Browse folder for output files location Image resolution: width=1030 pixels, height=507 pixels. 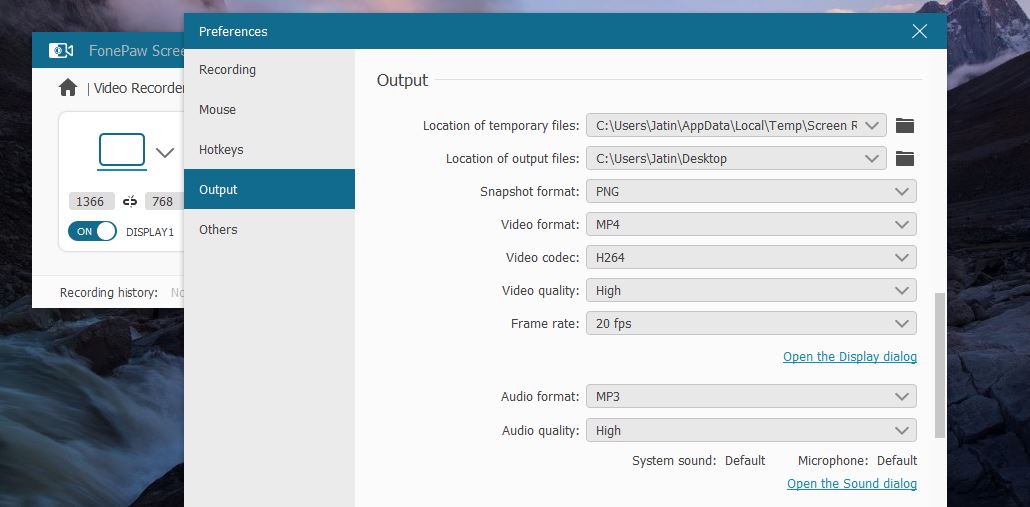tap(905, 158)
